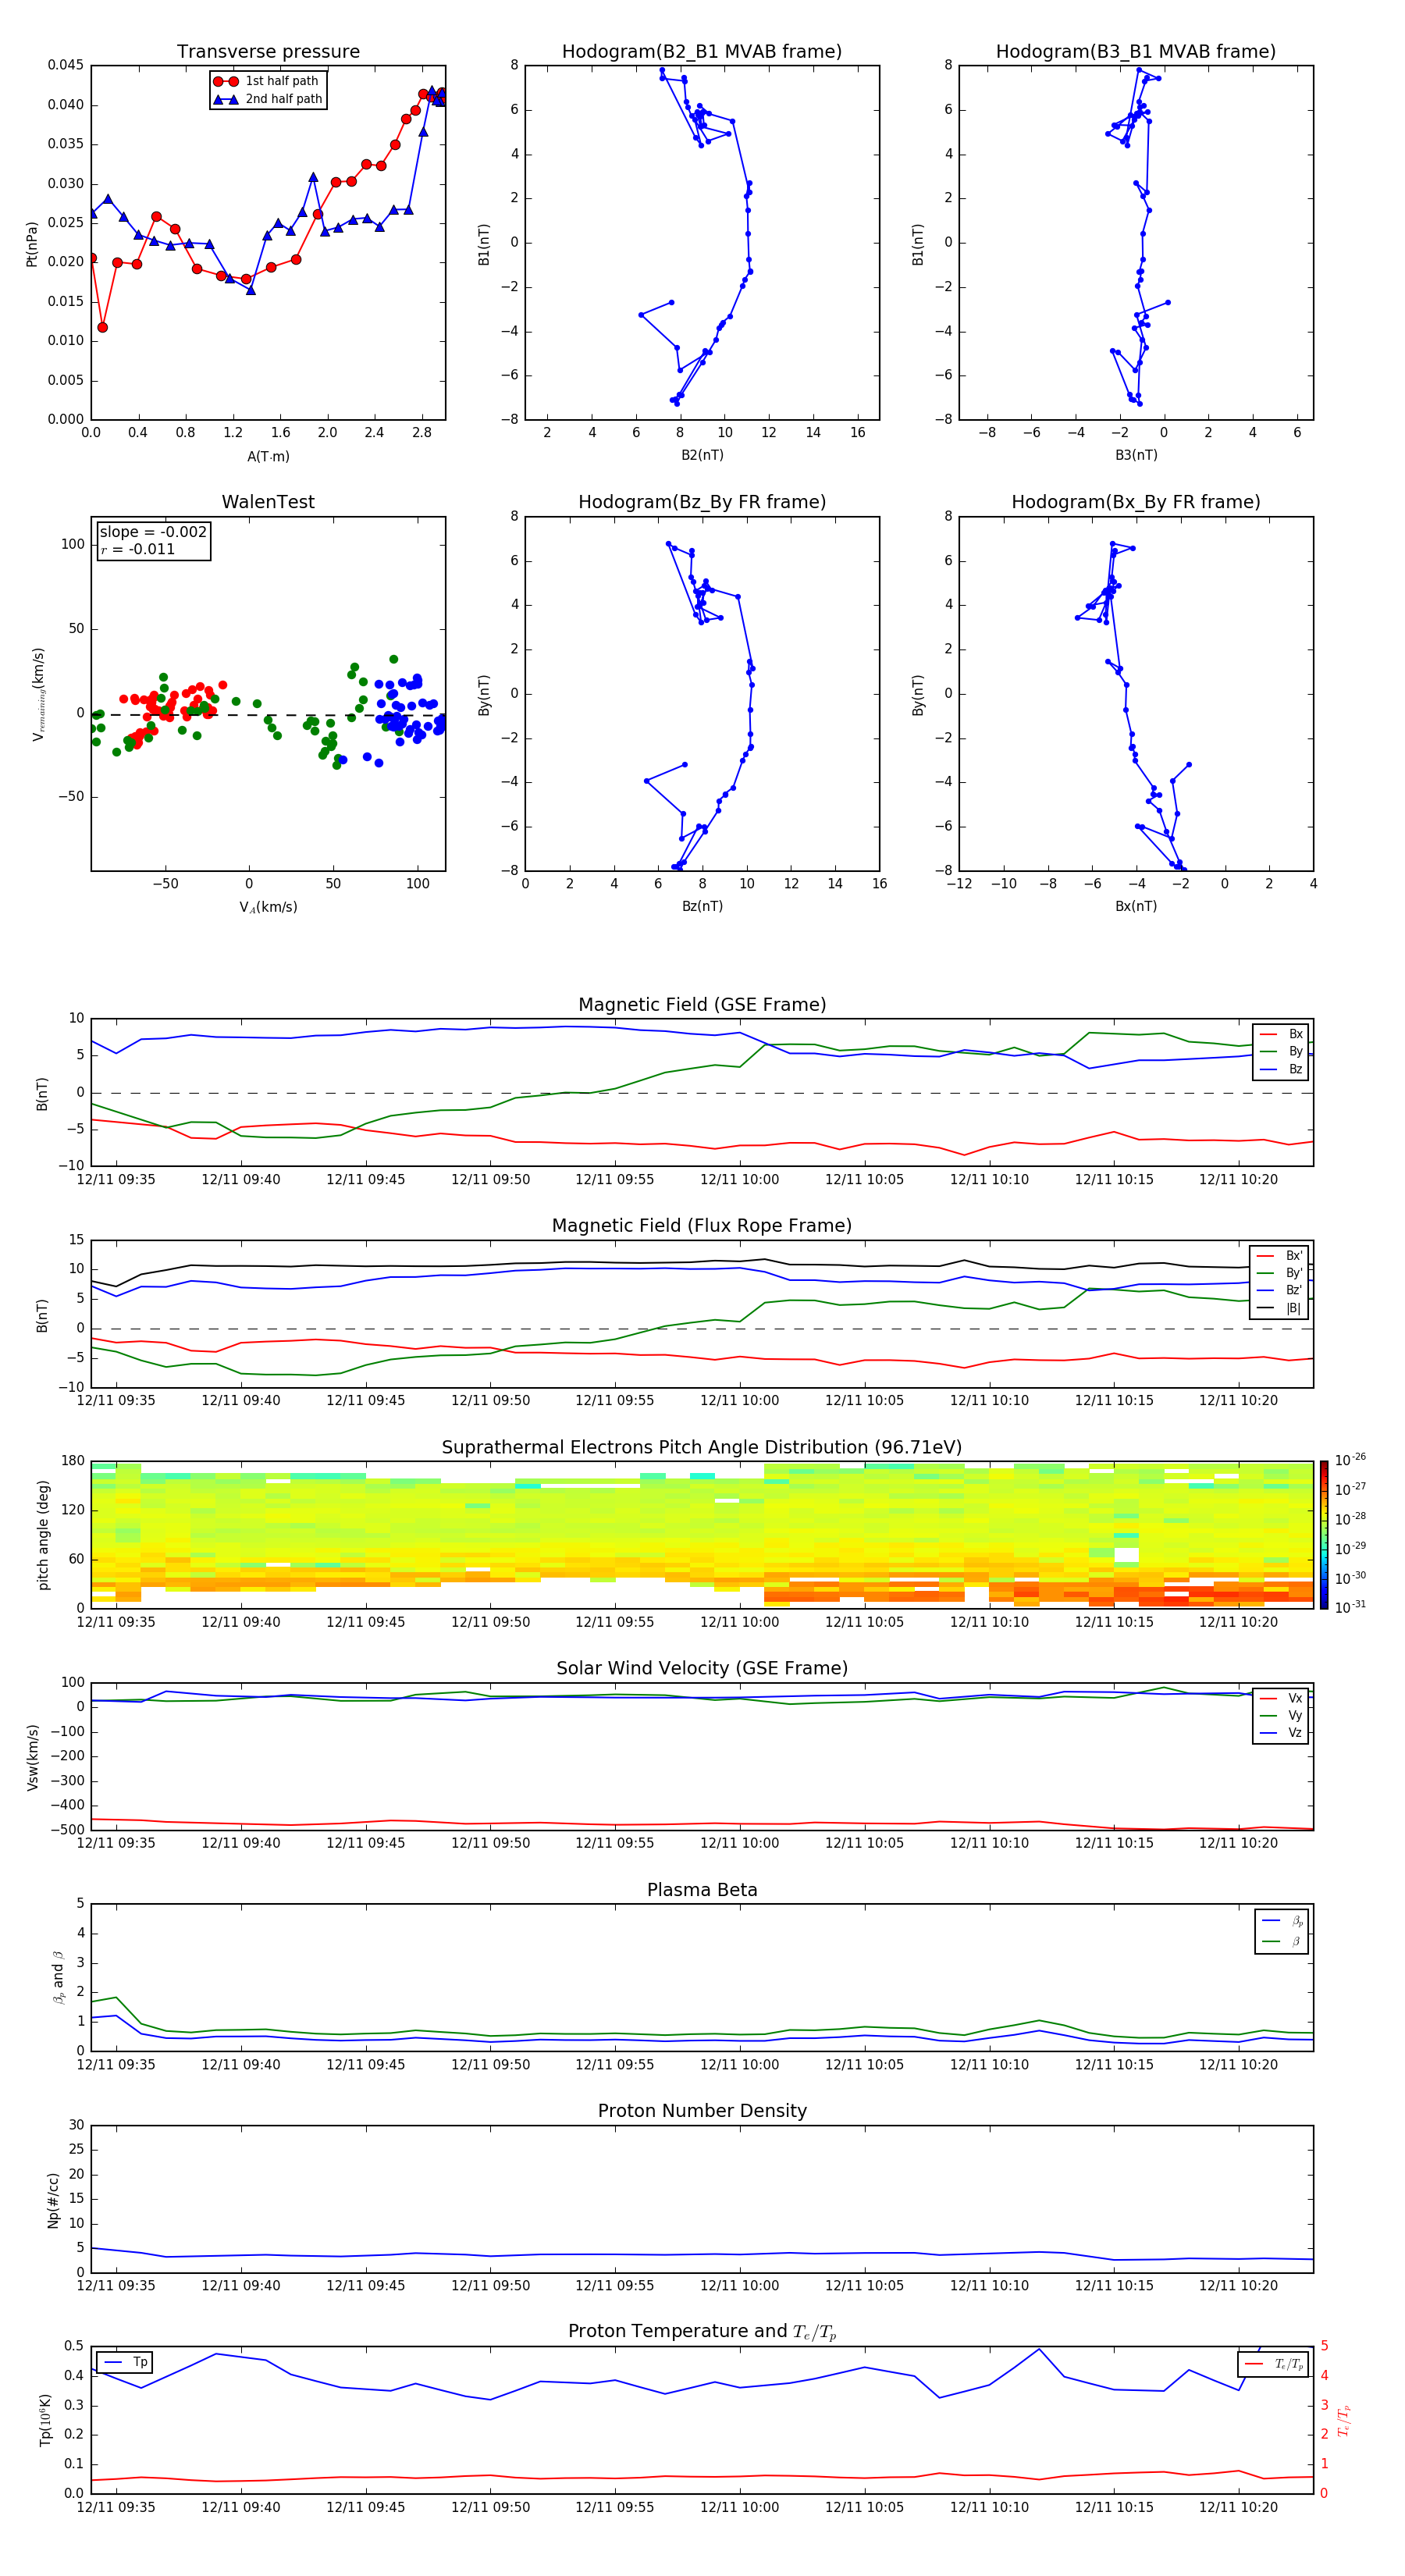Click the "Pt(nPa)" y-axis label
Screen dimensions: 1405x2576
point(32,243)
